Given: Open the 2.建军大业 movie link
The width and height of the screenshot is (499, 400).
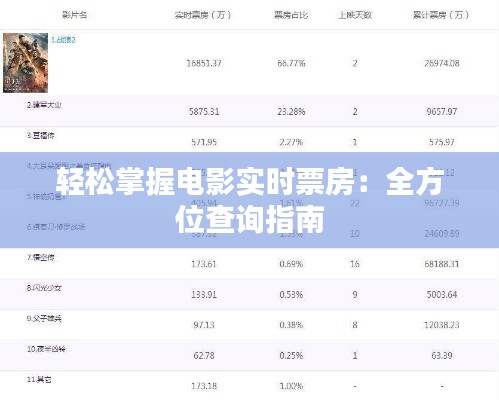Looking at the screenshot, I should [x=44, y=105].
